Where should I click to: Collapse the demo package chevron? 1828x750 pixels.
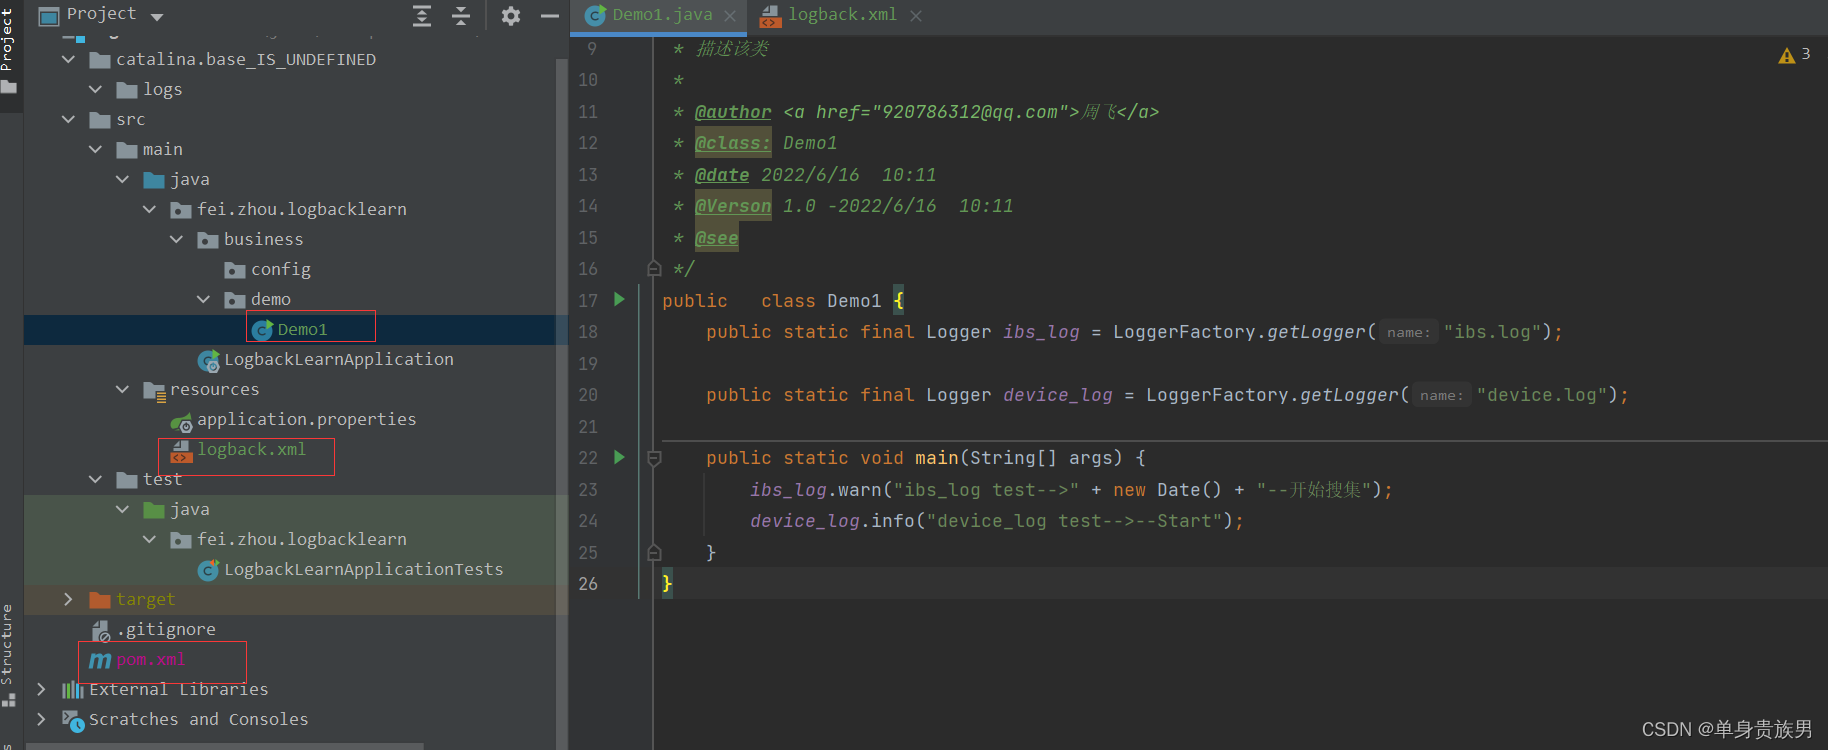coord(203,300)
